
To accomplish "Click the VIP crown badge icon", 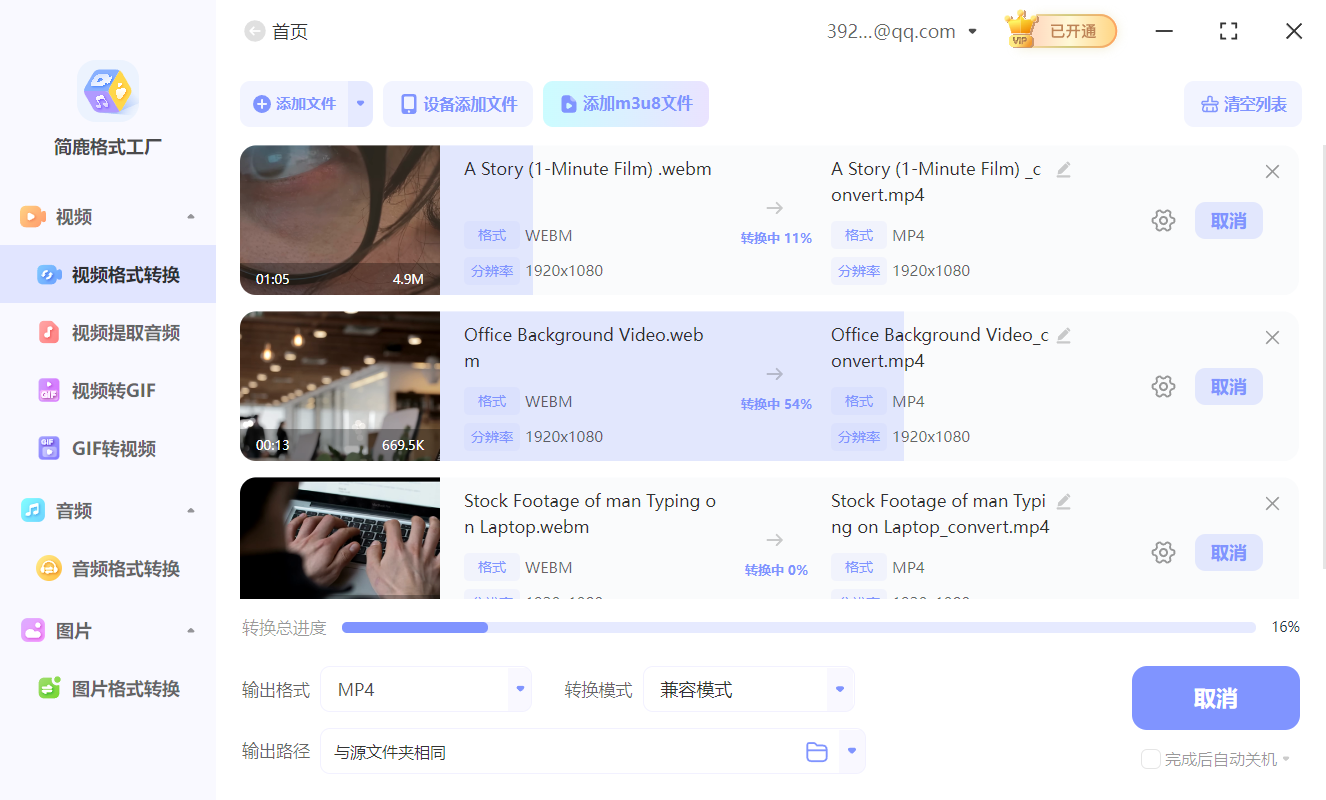I will click(x=1021, y=30).
